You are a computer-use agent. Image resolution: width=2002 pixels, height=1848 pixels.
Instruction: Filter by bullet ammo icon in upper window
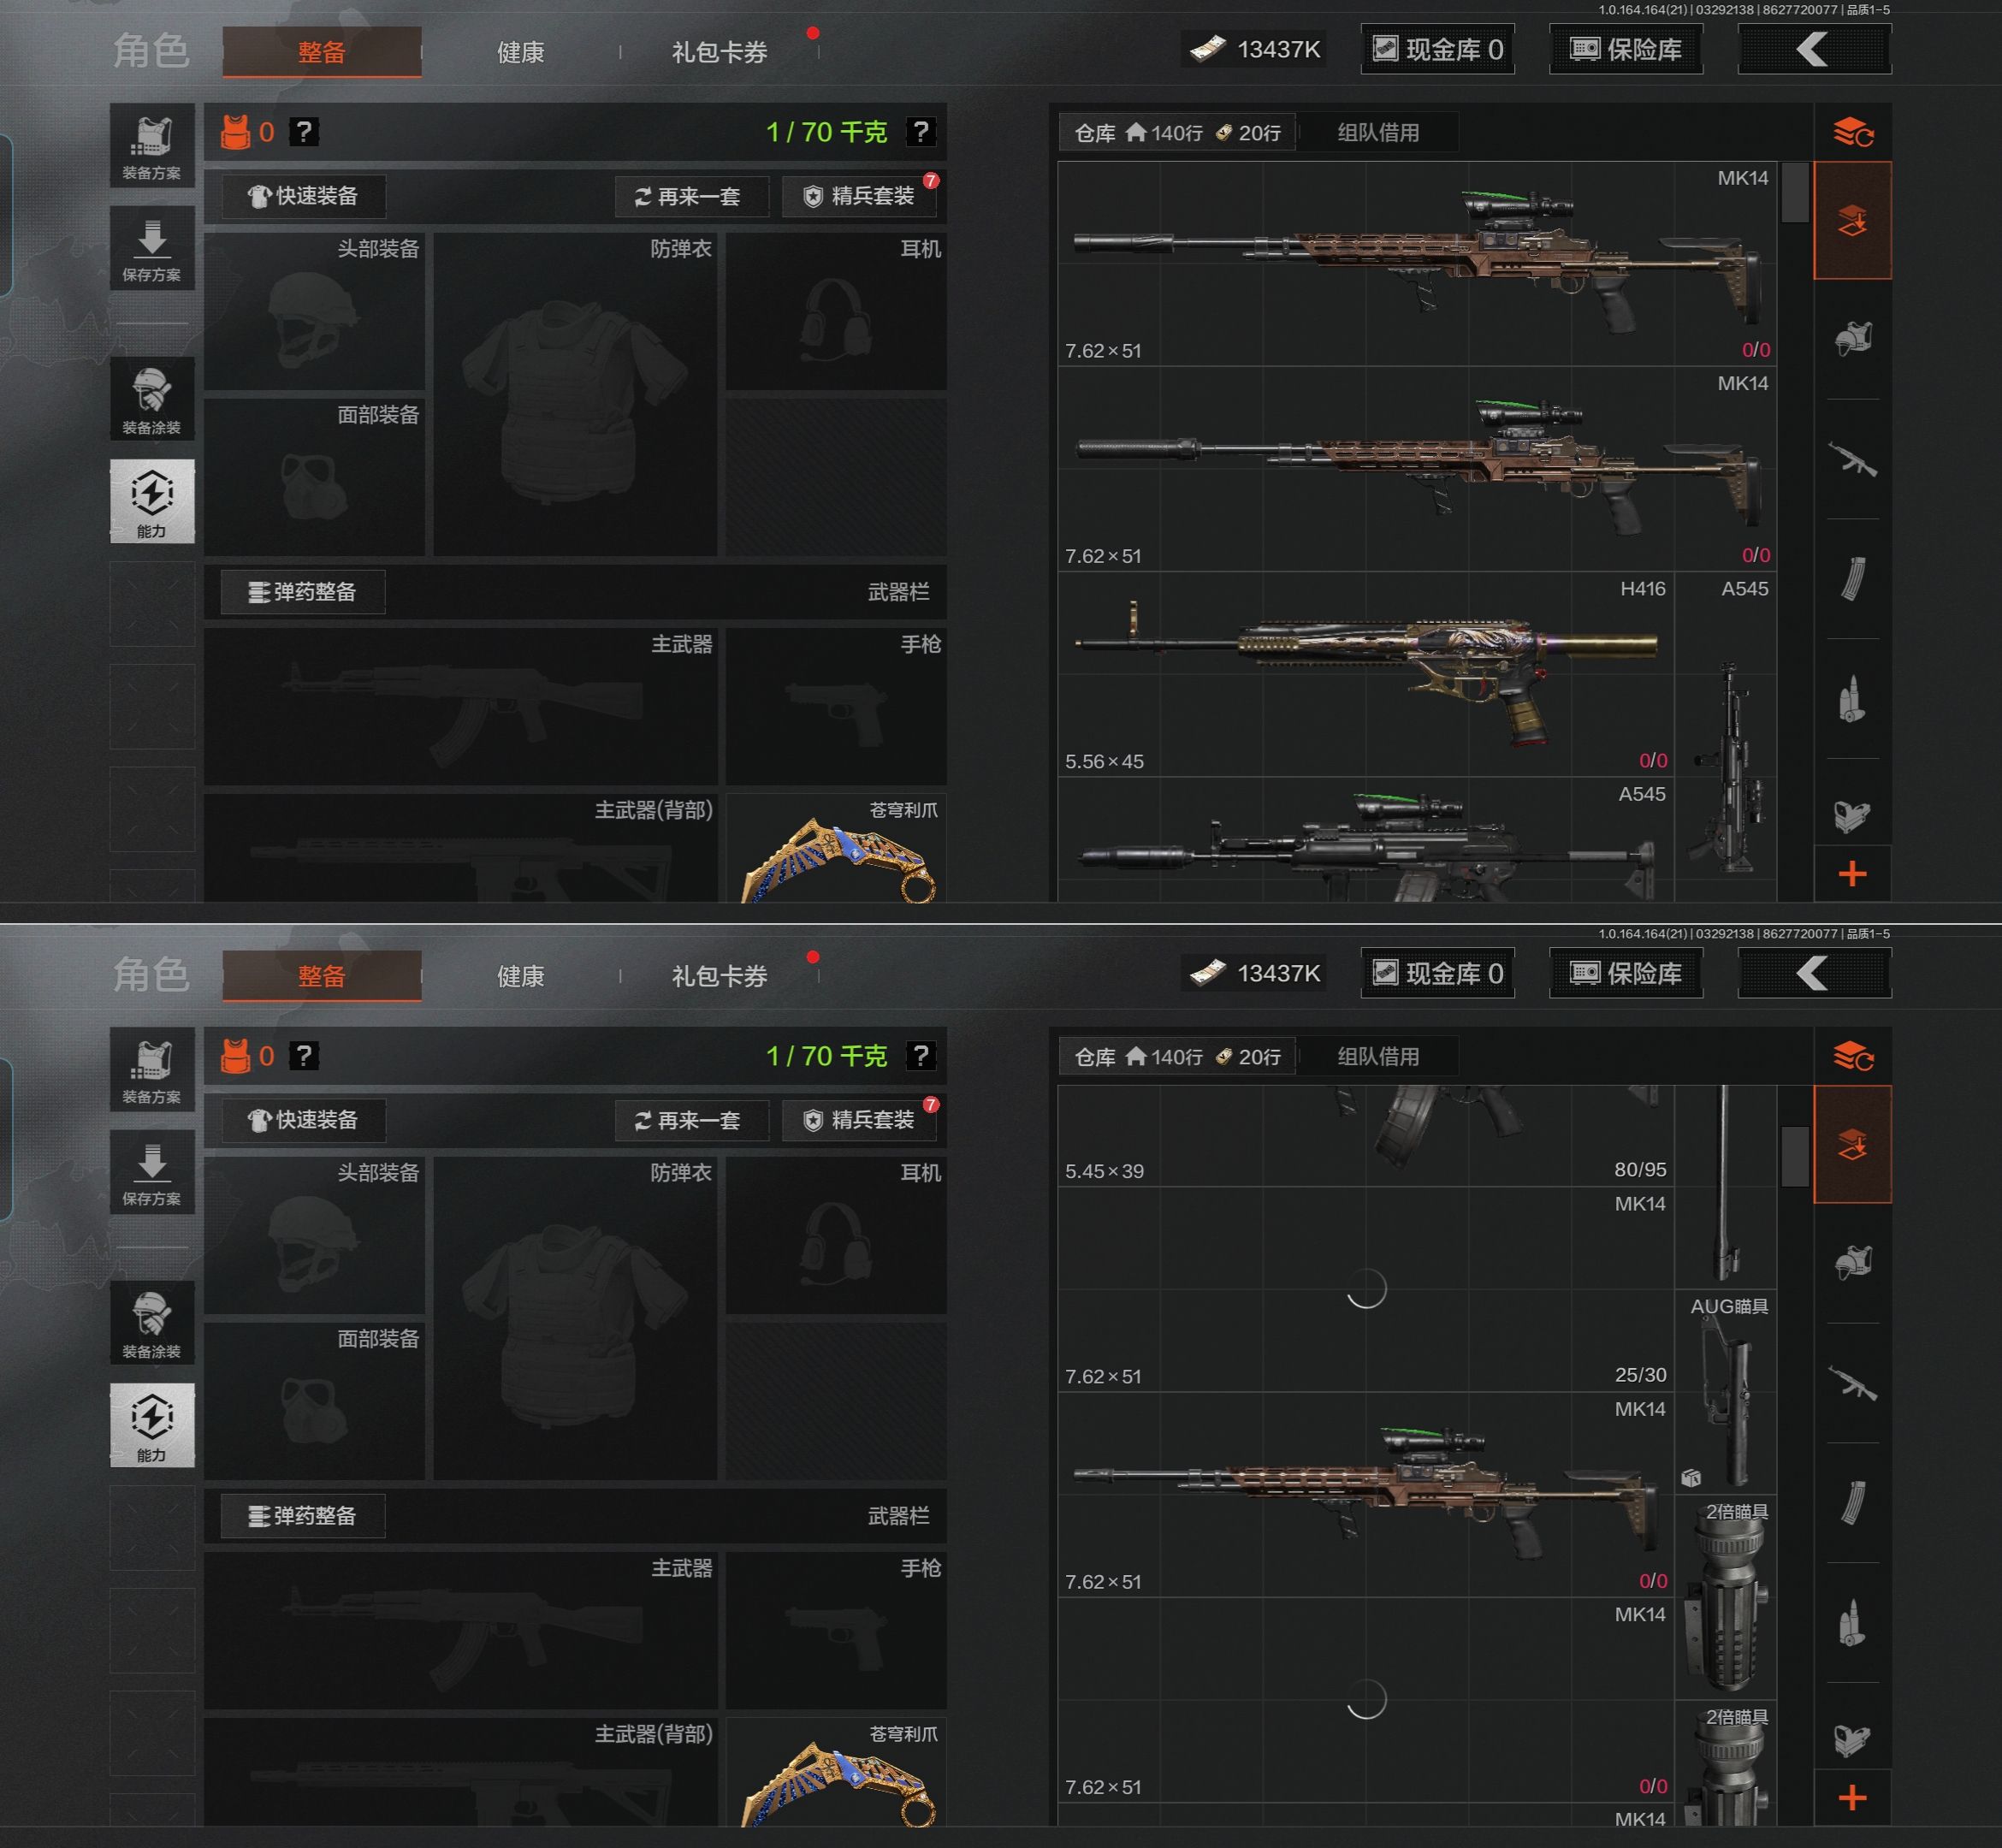[x=1852, y=698]
